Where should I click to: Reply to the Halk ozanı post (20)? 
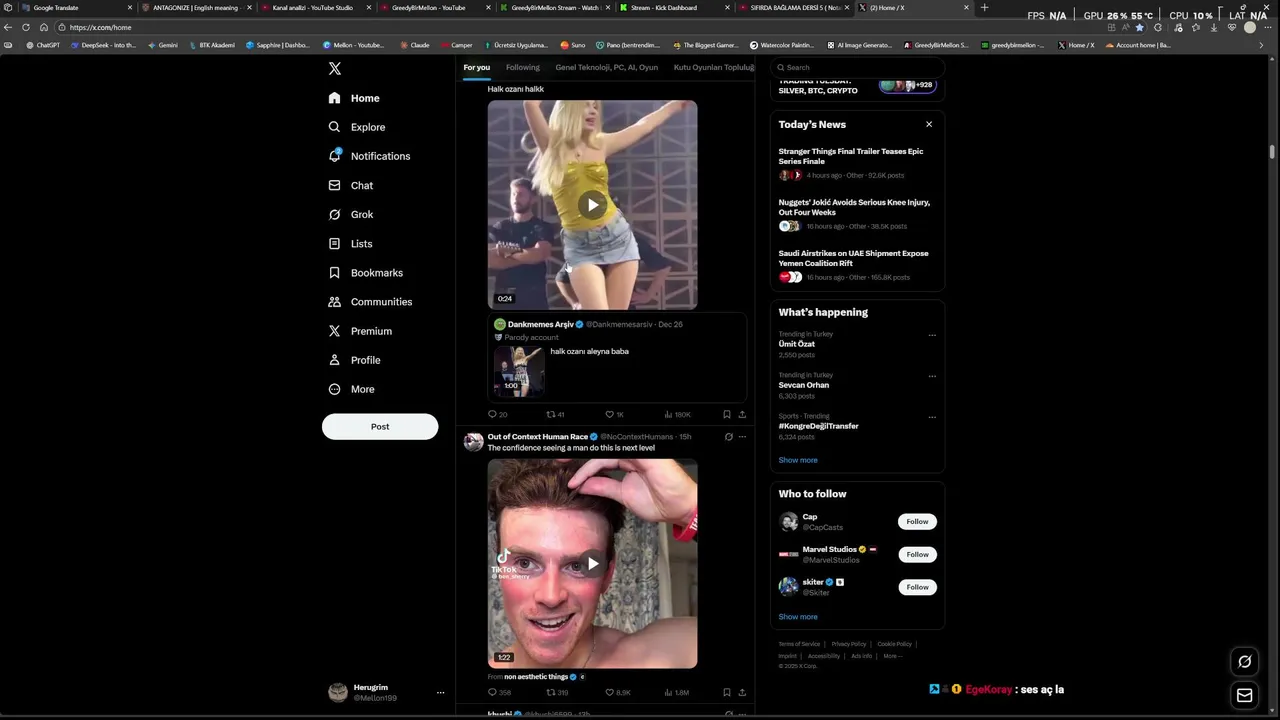tap(497, 414)
